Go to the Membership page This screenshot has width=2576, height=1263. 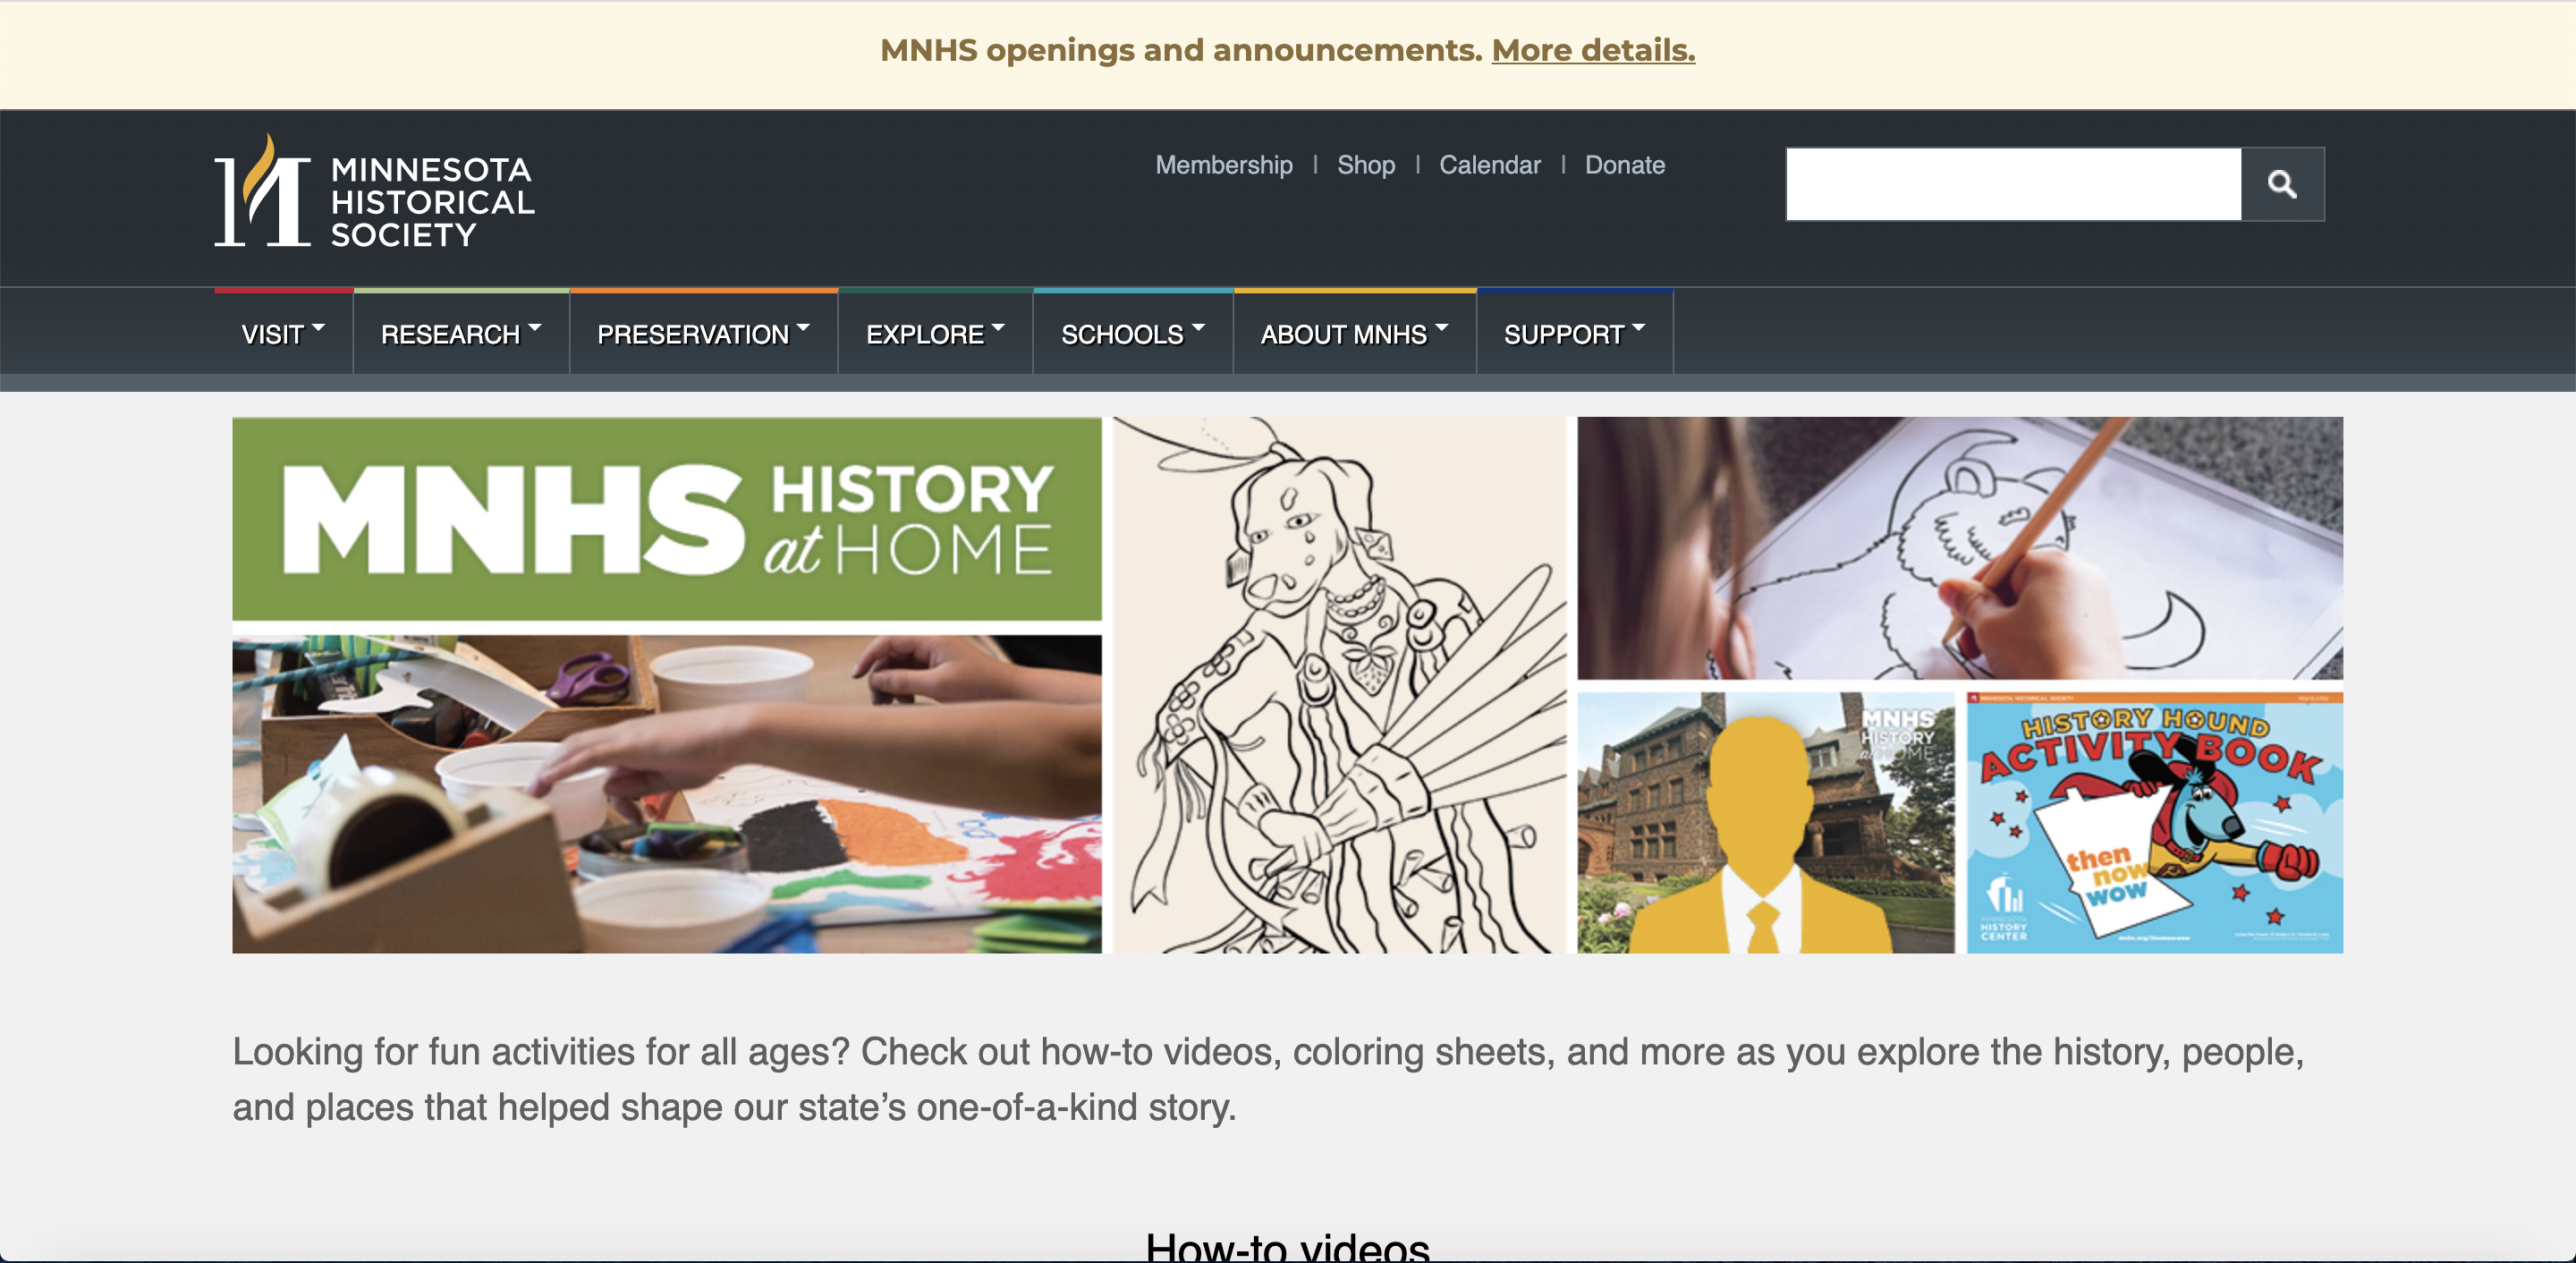click(x=1224, y=165)
